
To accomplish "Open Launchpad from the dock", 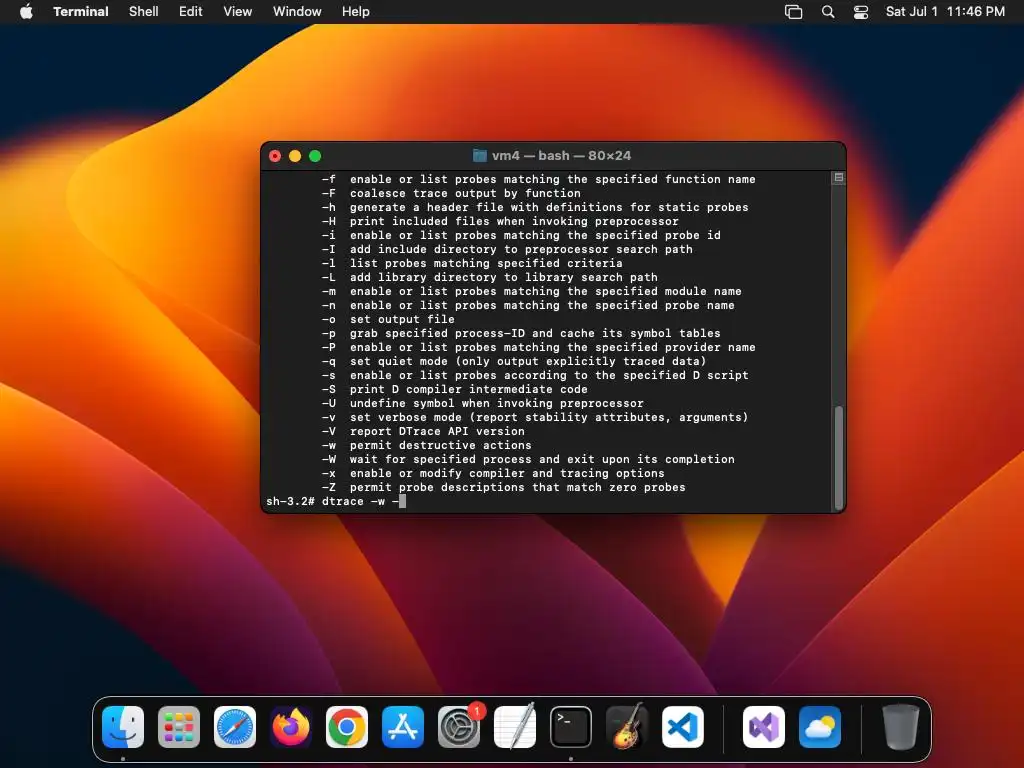I will [x=179, y=727].
